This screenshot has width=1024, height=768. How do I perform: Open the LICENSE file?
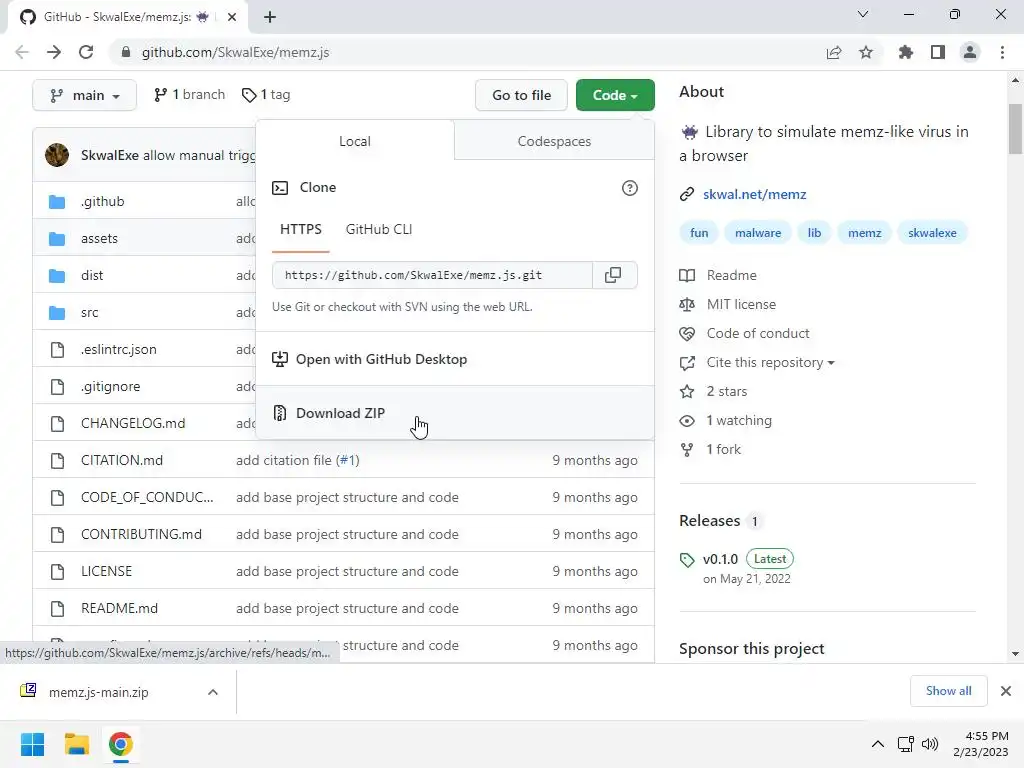[x=106, y=571]
